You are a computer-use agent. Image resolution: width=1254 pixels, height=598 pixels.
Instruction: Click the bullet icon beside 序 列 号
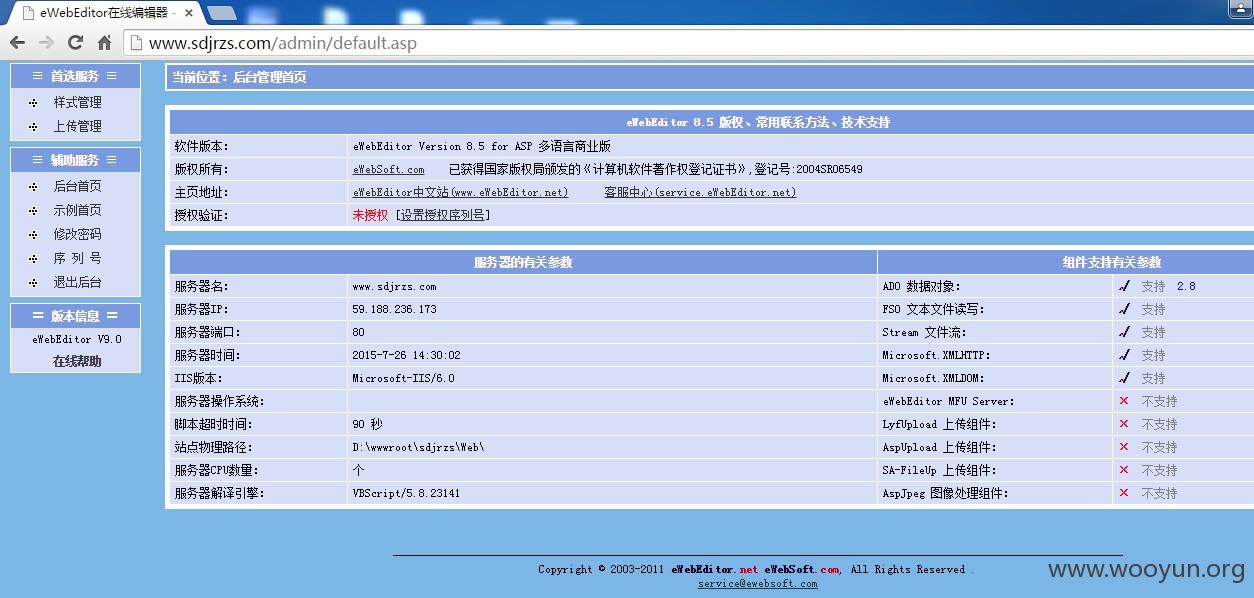(x=33, y=258)
